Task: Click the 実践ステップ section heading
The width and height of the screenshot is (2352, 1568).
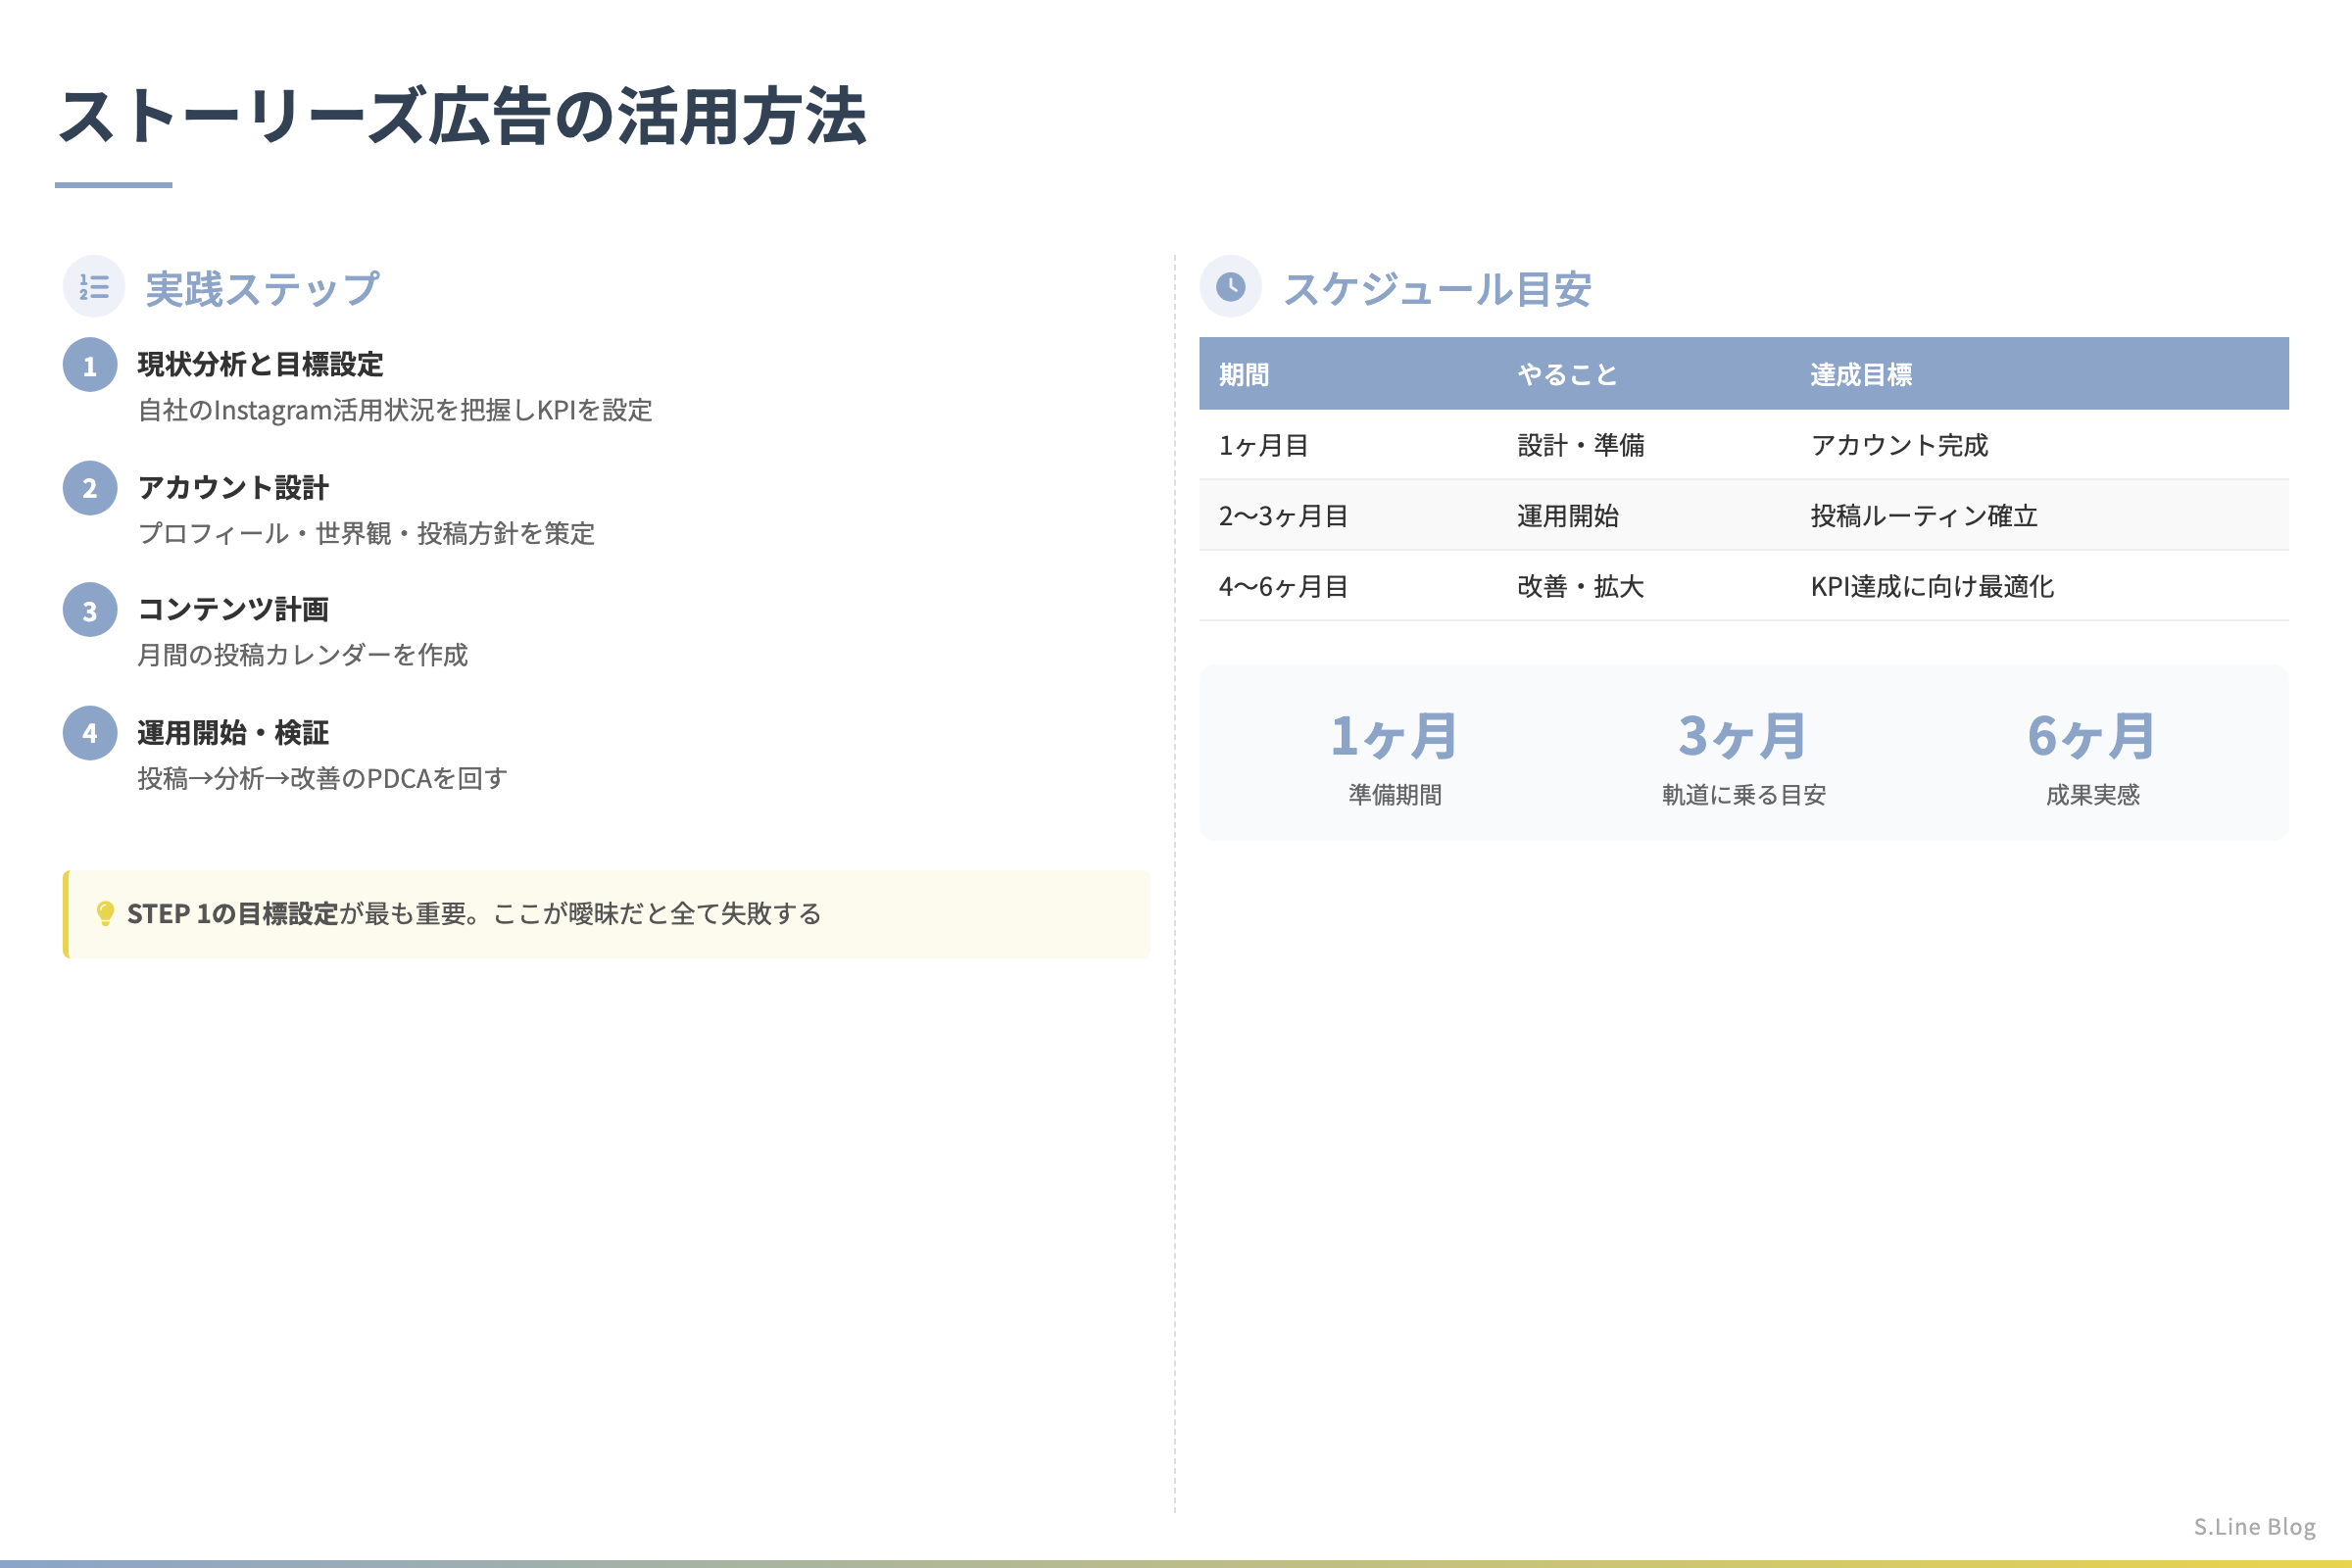Action: point(262,289)
